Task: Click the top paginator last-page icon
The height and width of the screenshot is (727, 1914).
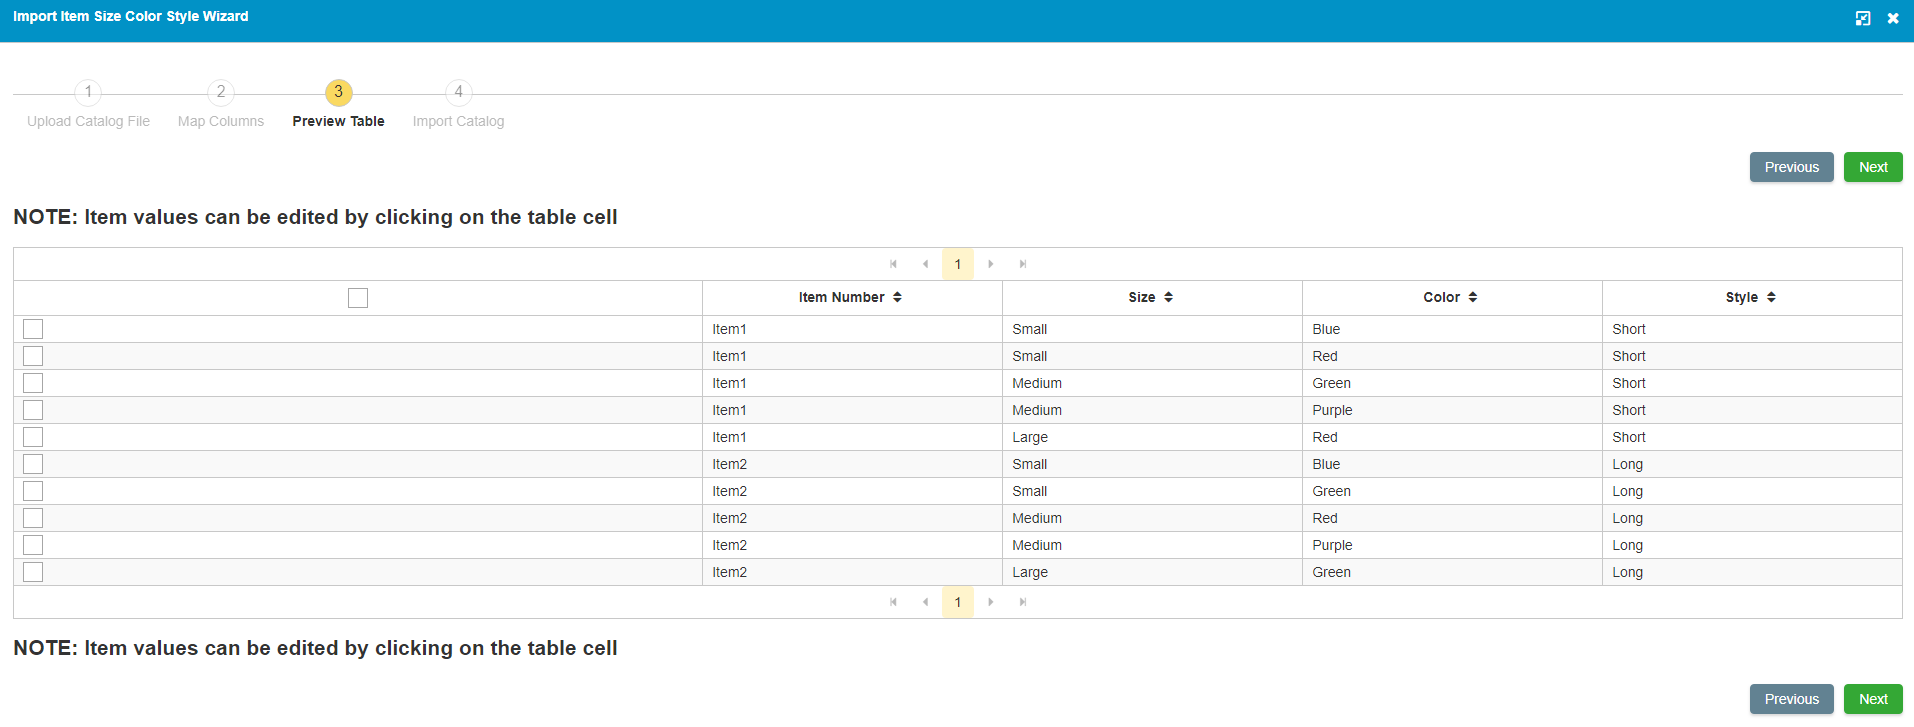Action: pyautogui.click(x=1023, y=264)
